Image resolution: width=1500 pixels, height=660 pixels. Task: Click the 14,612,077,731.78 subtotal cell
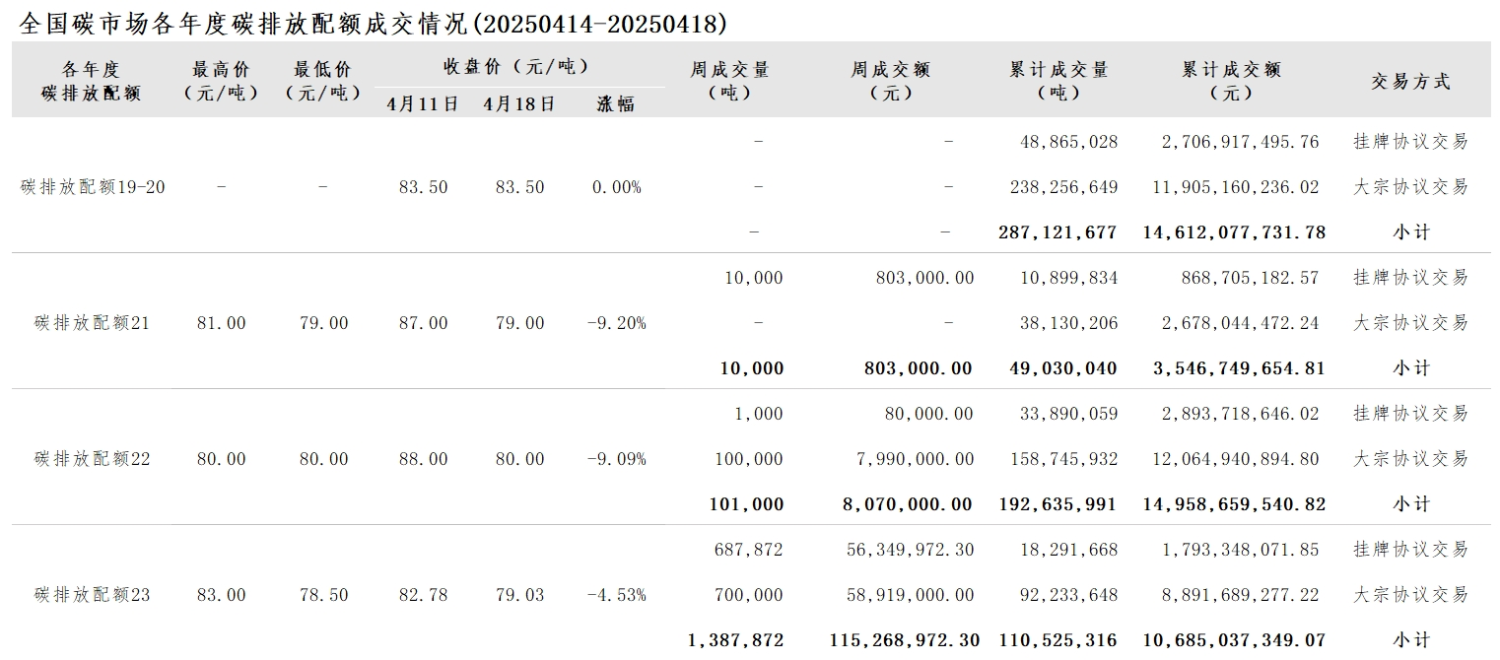[x=1234, y=232]
